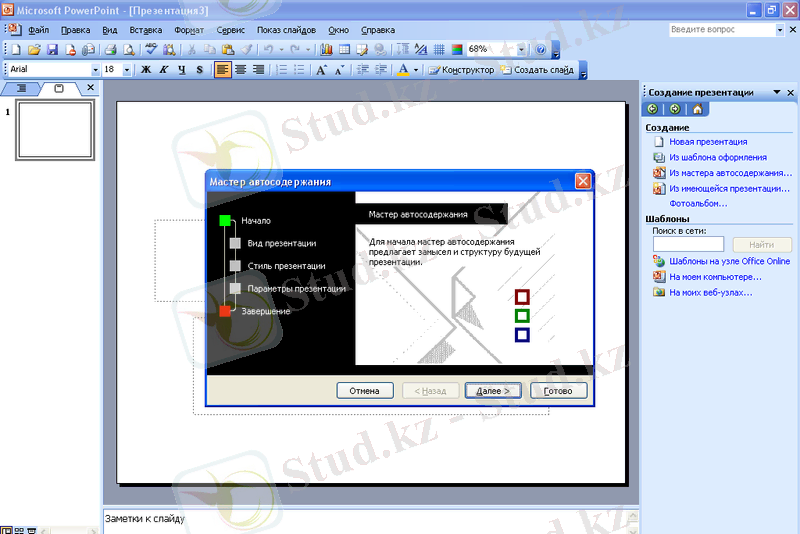
Task: Click the Help question mark icon
Action: [541, 49]
